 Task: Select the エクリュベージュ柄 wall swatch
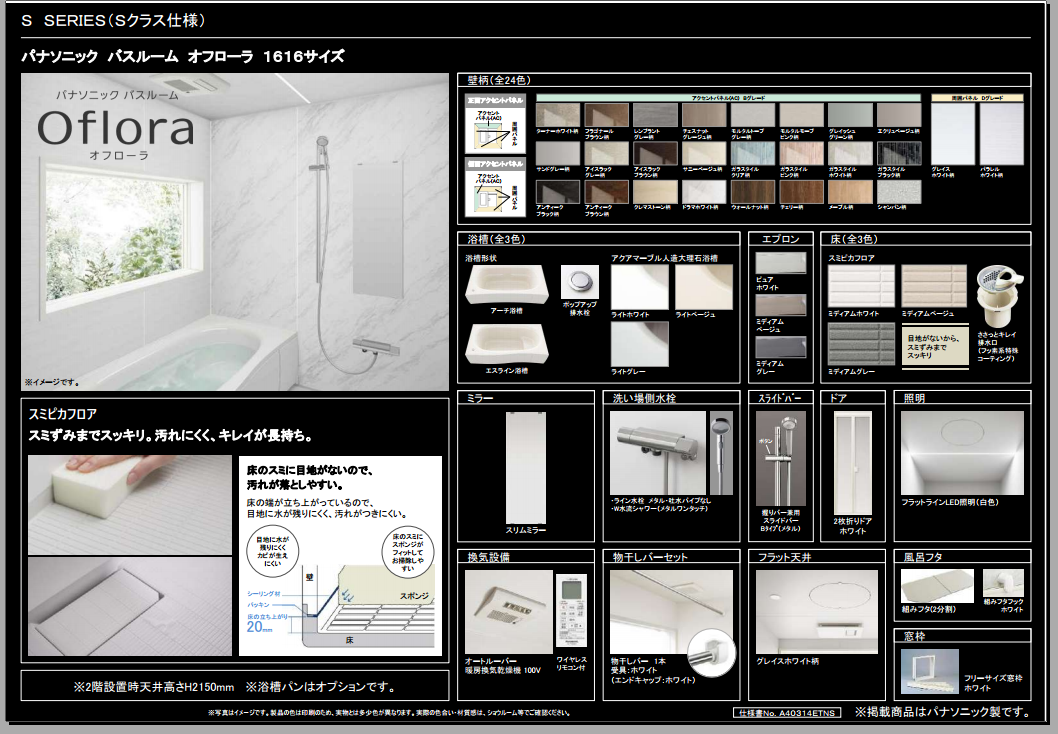pyautogui.click(x=899, y=115)
